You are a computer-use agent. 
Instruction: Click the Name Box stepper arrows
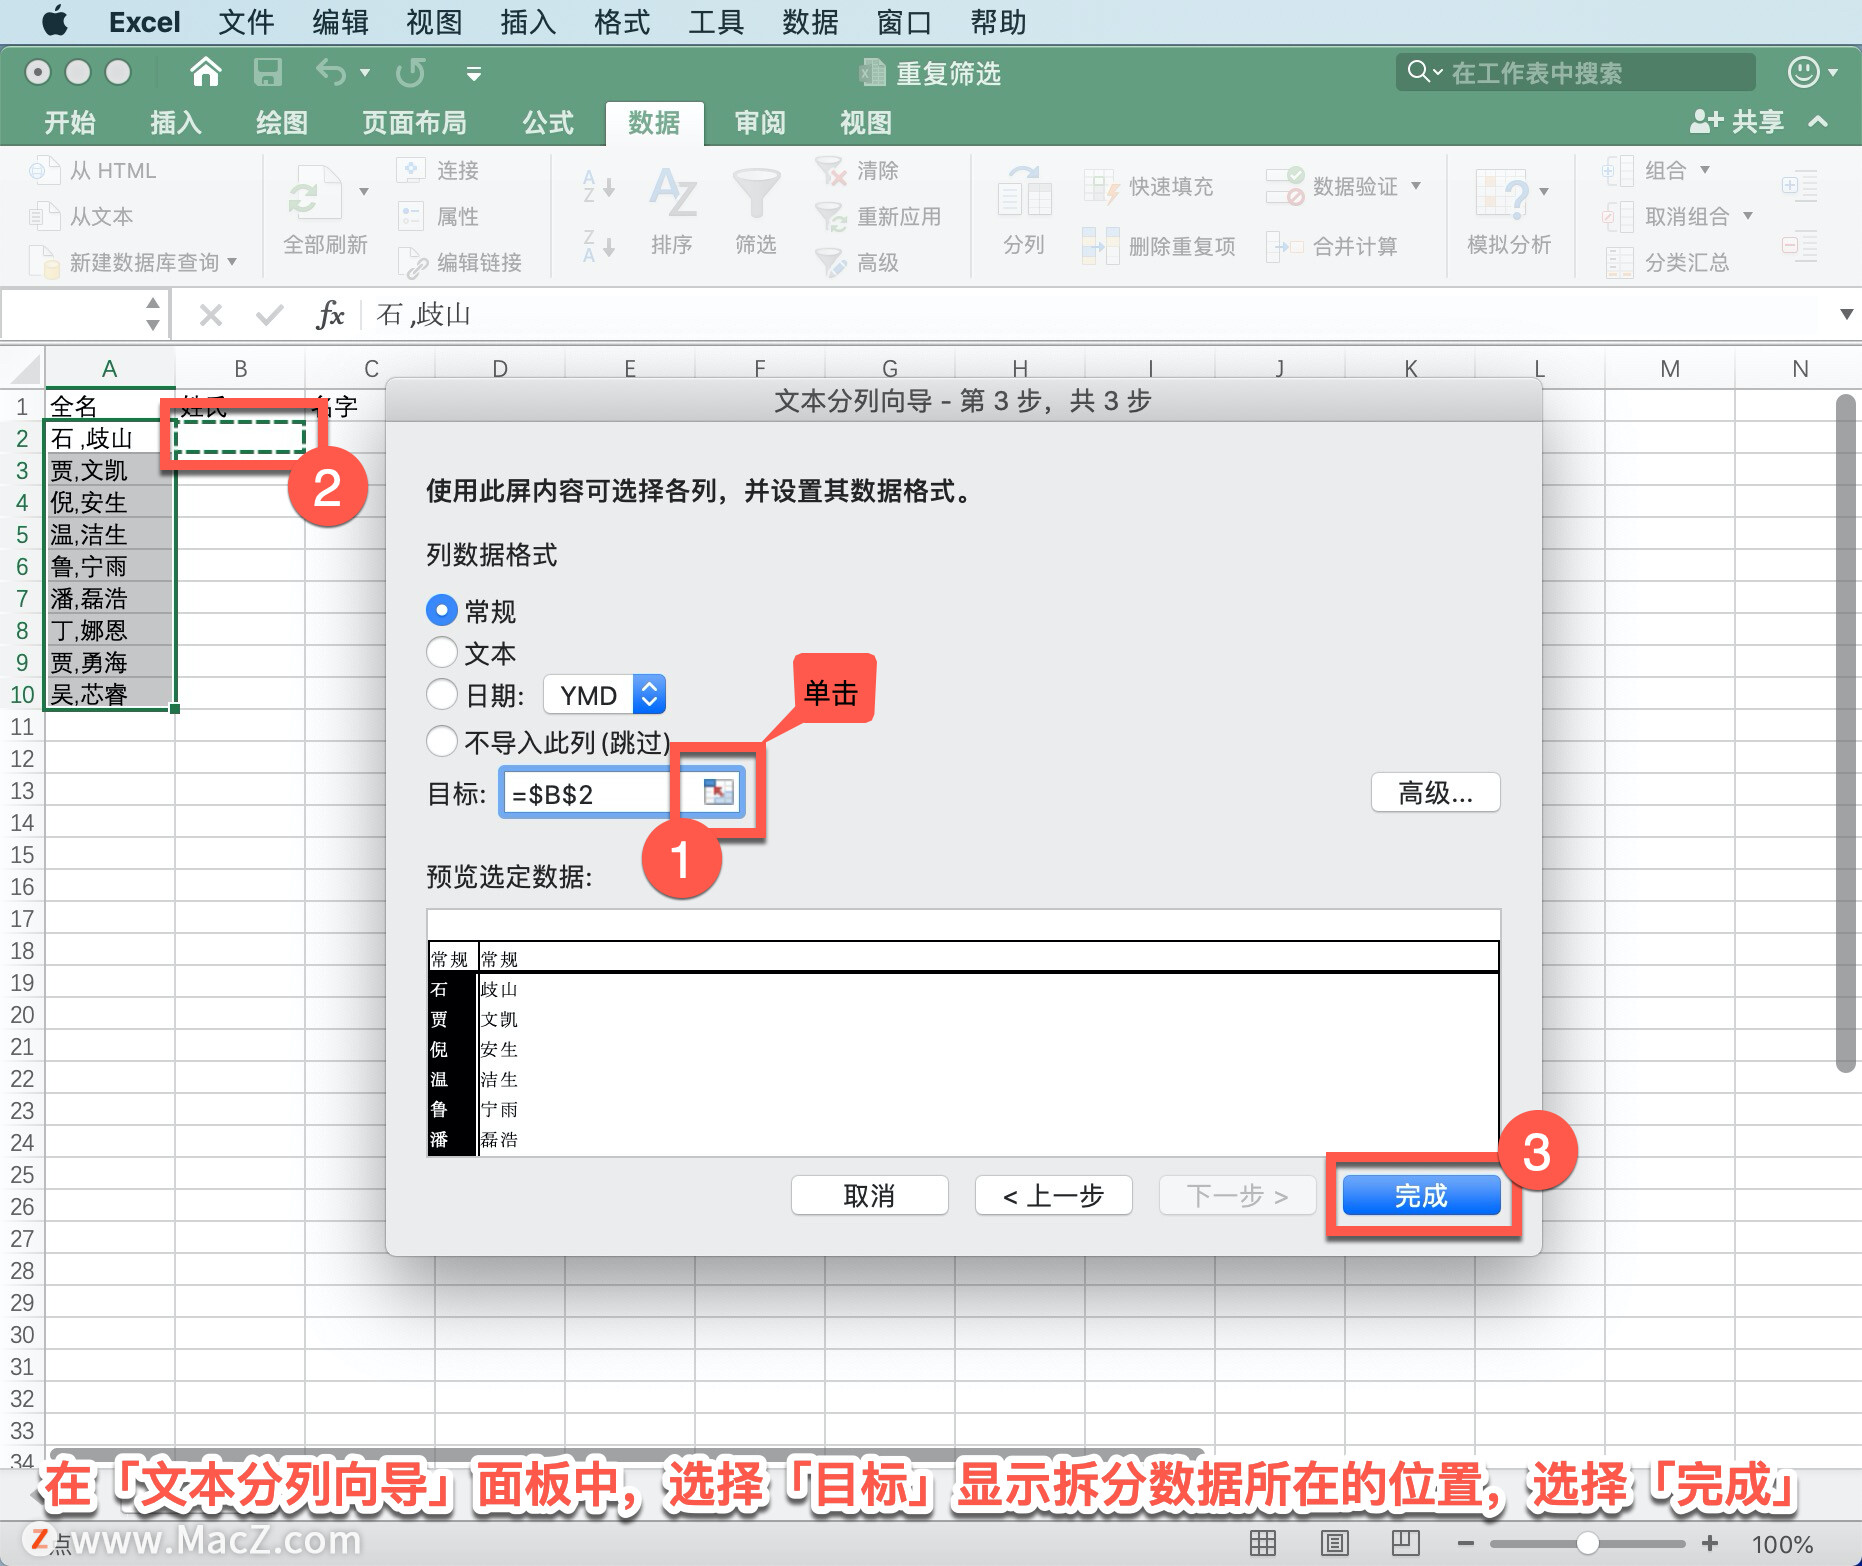(x=152, y=313)
